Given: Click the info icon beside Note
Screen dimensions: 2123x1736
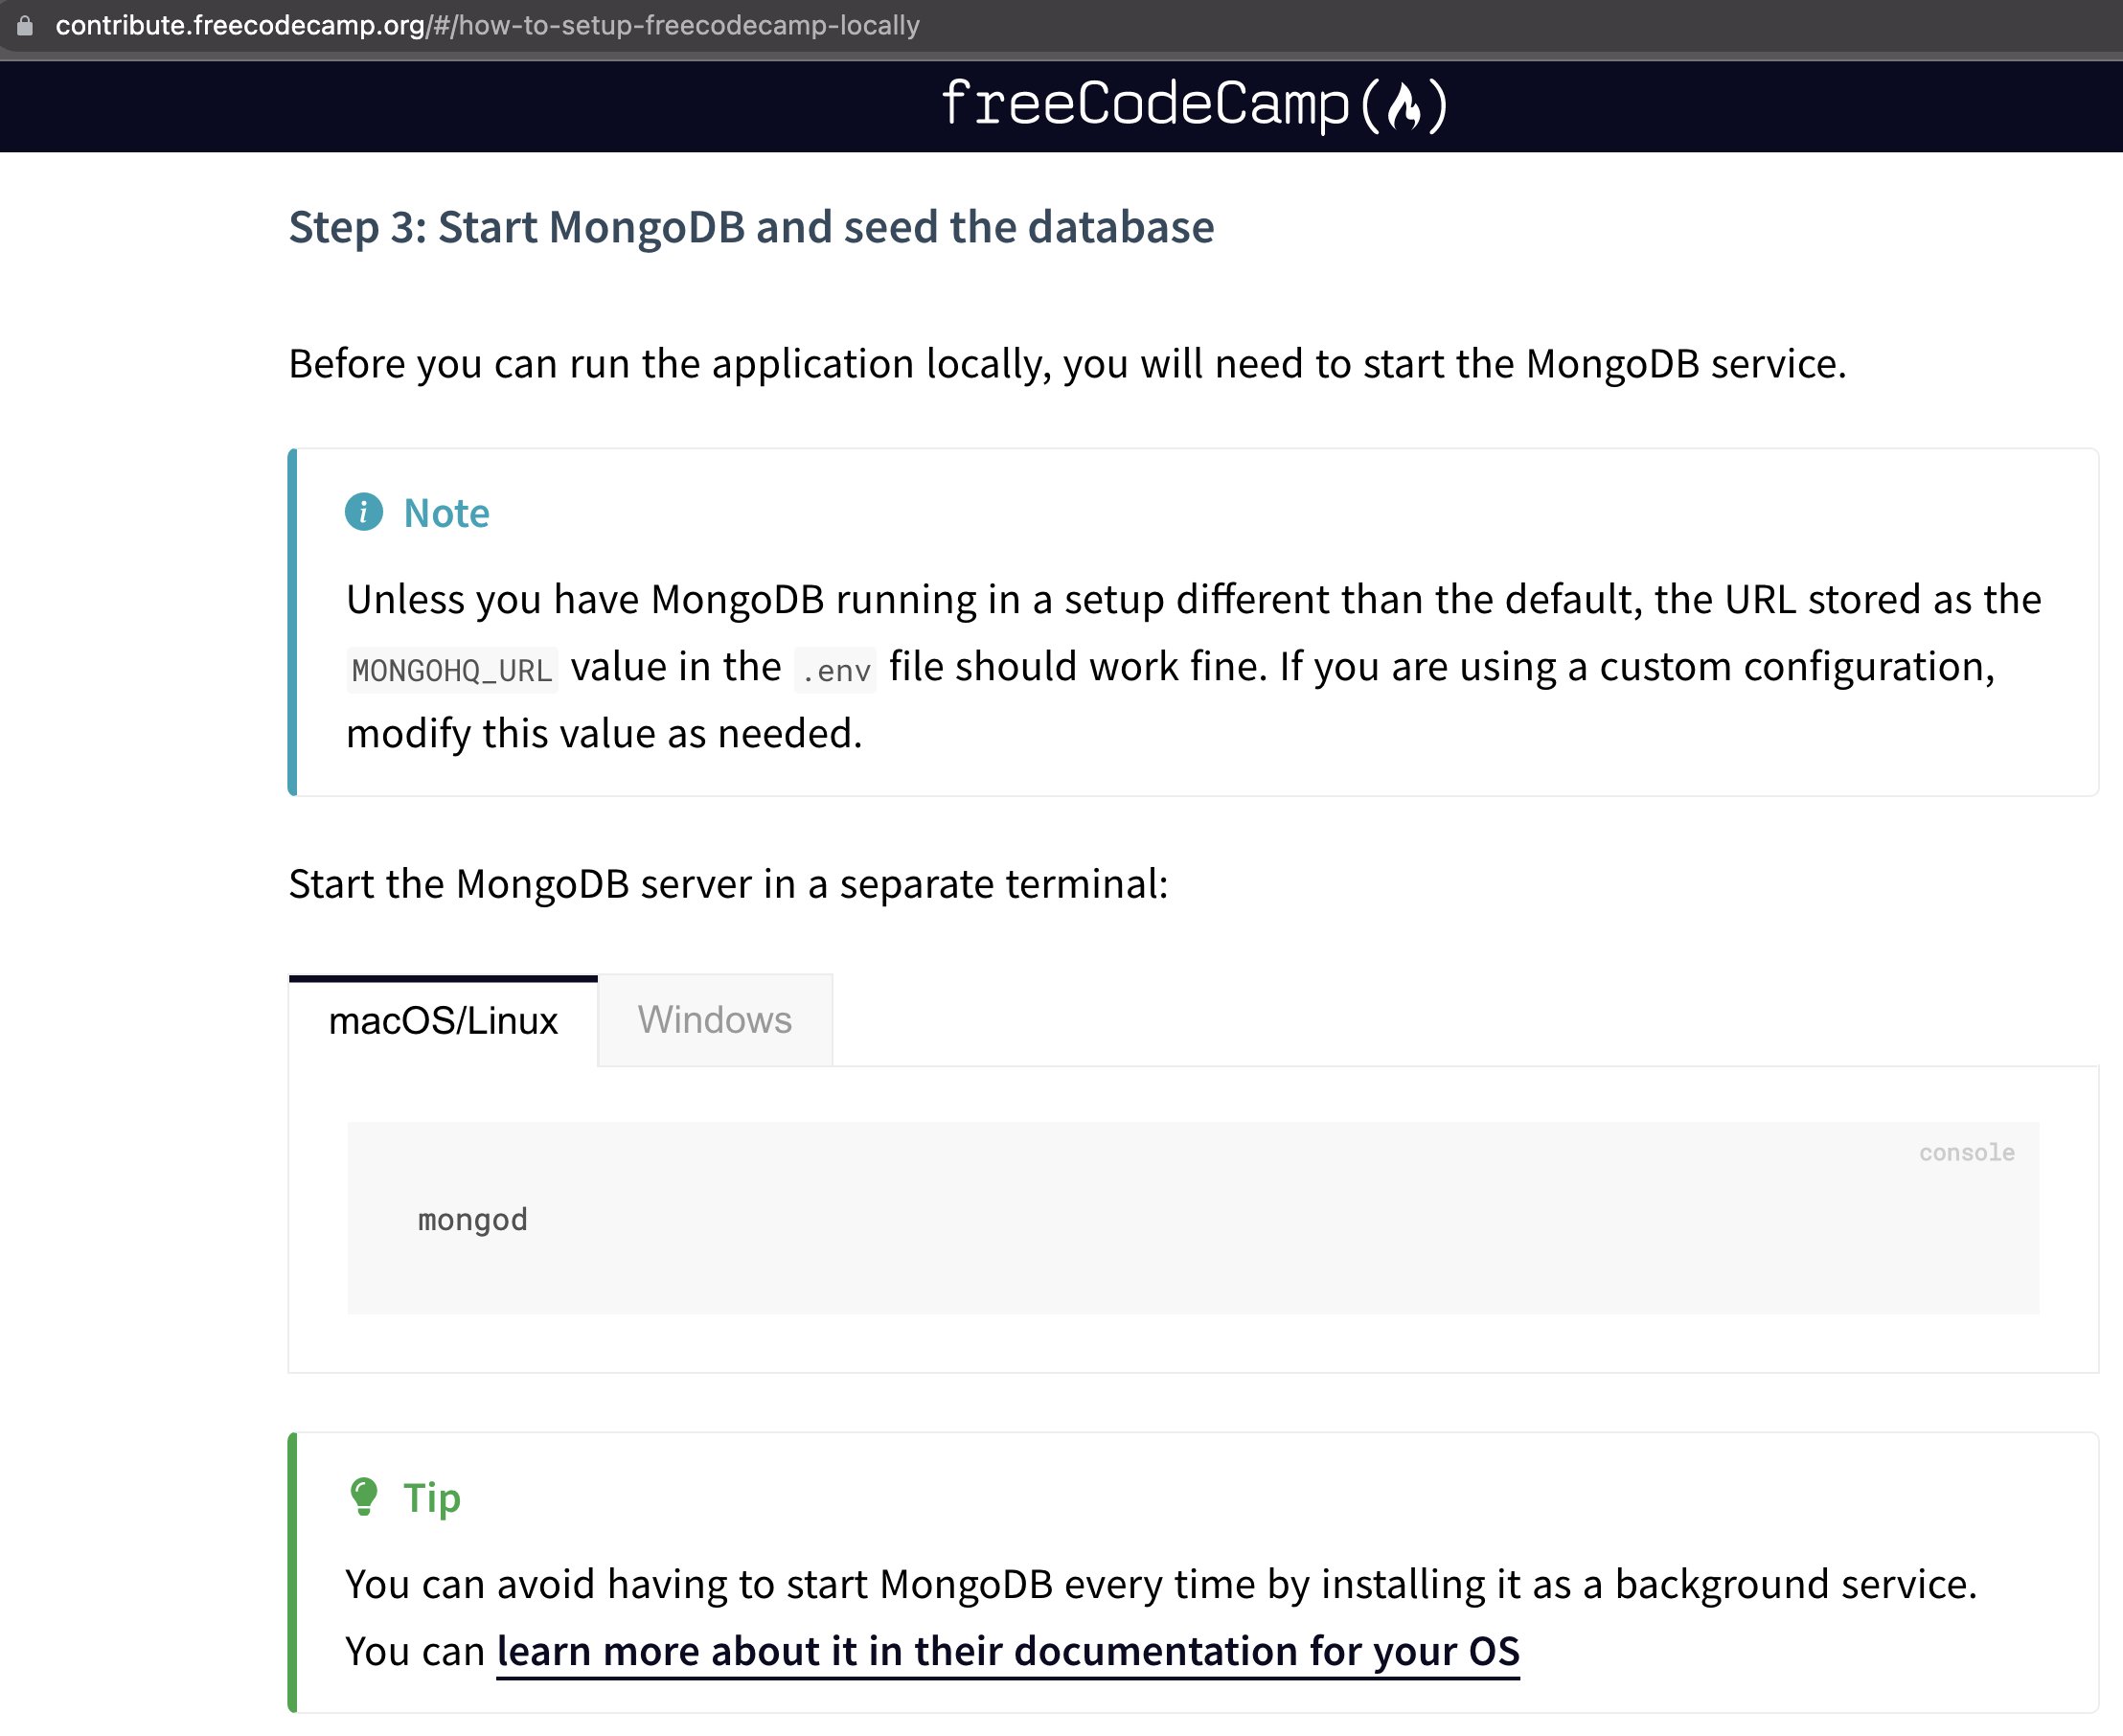Looking at the screenshot, I should click(x=364, y=513).
